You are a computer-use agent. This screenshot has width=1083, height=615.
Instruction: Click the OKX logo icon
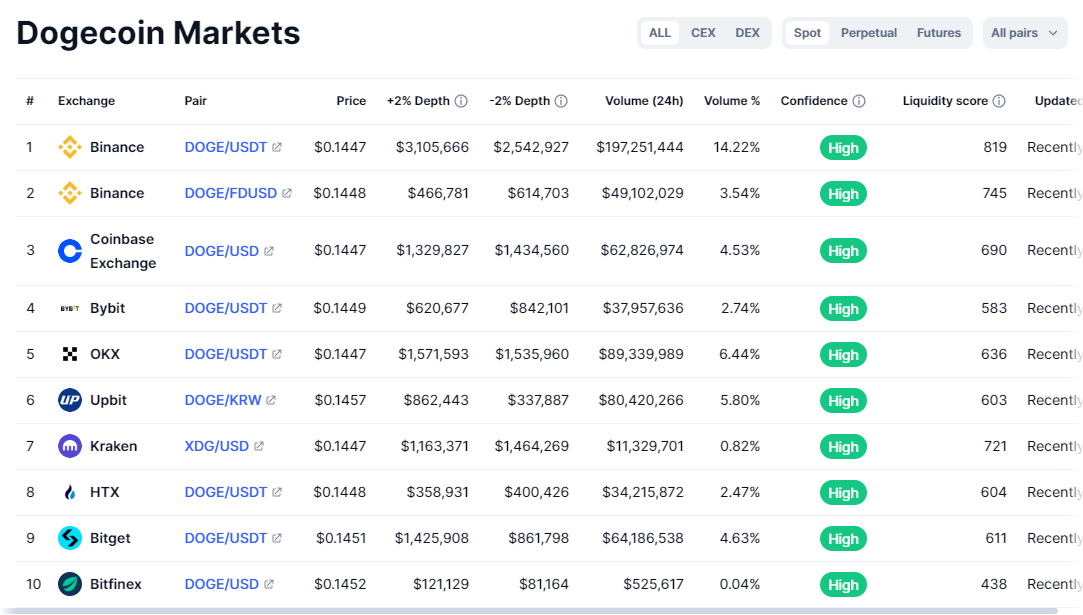point(70,354)
